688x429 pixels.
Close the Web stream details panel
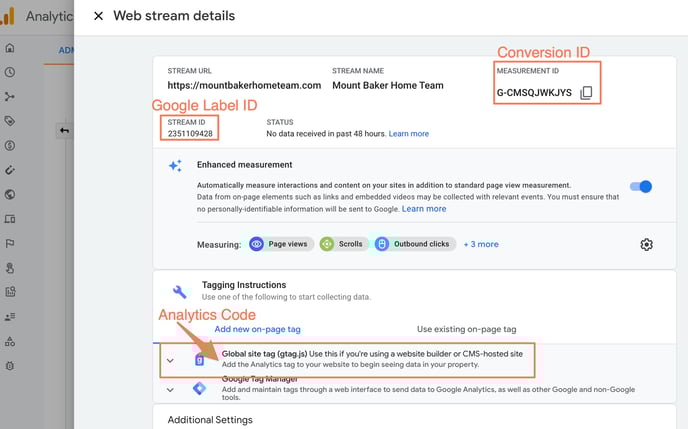tap(97, 16)
